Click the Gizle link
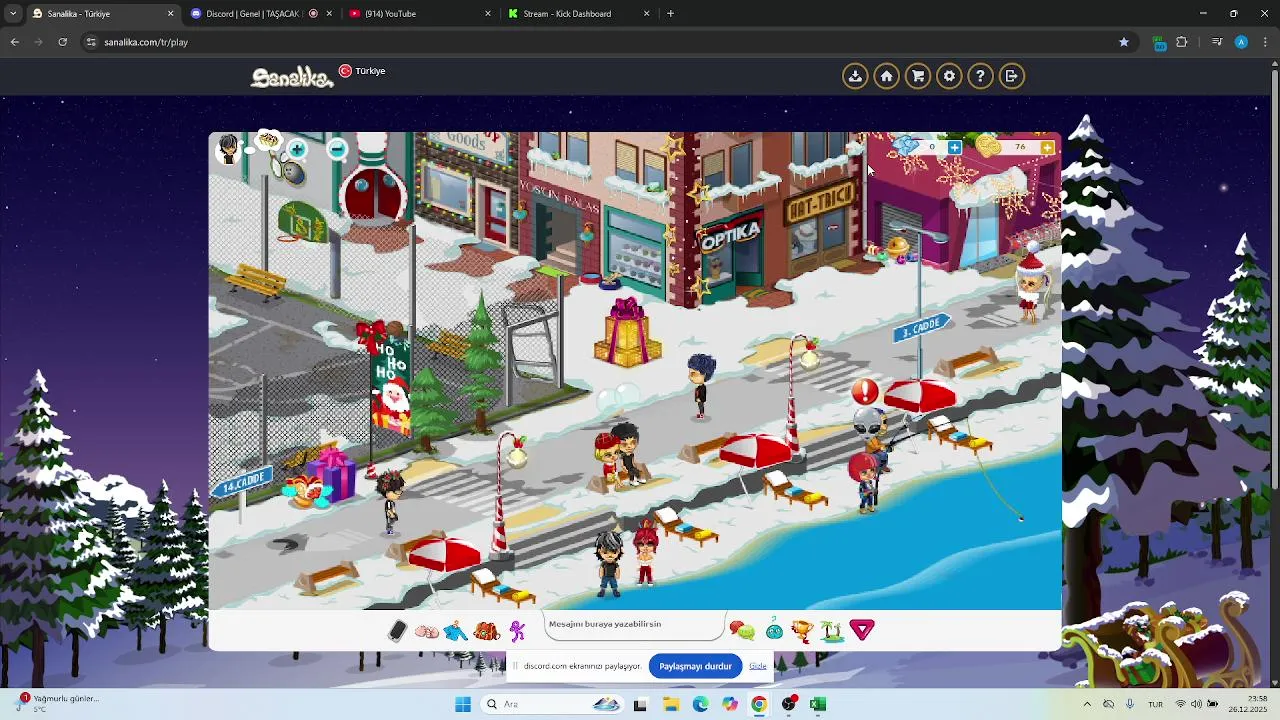1280x720 pixels. pyautogui.click(x=758, y=666)
